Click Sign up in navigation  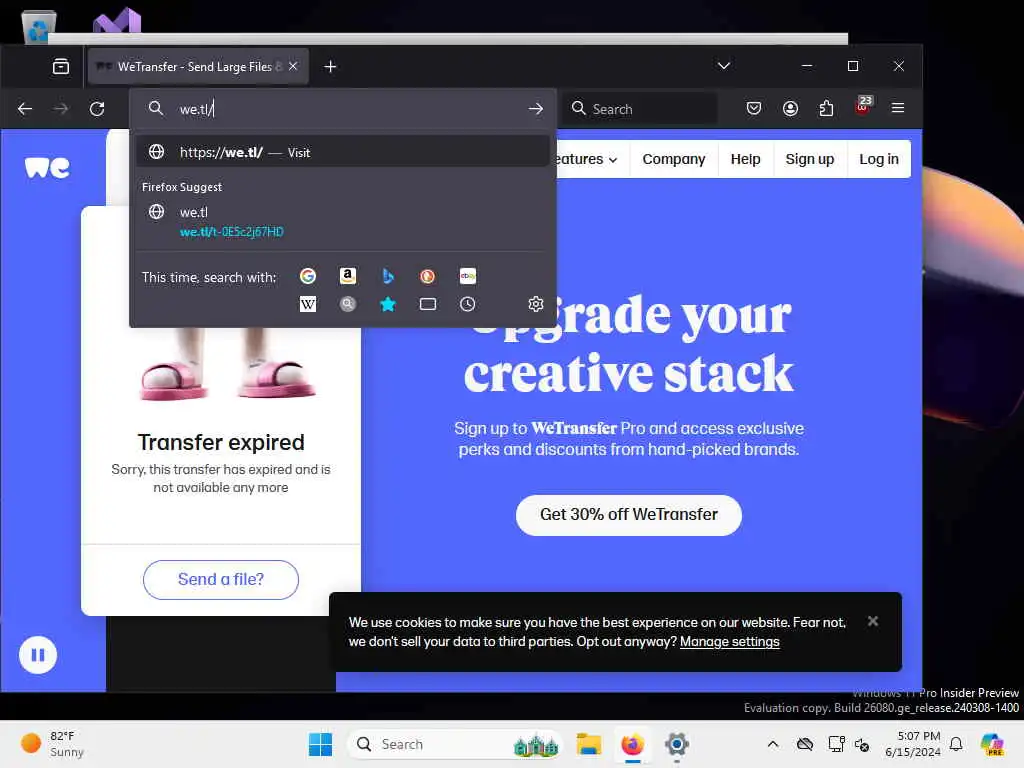809,159
